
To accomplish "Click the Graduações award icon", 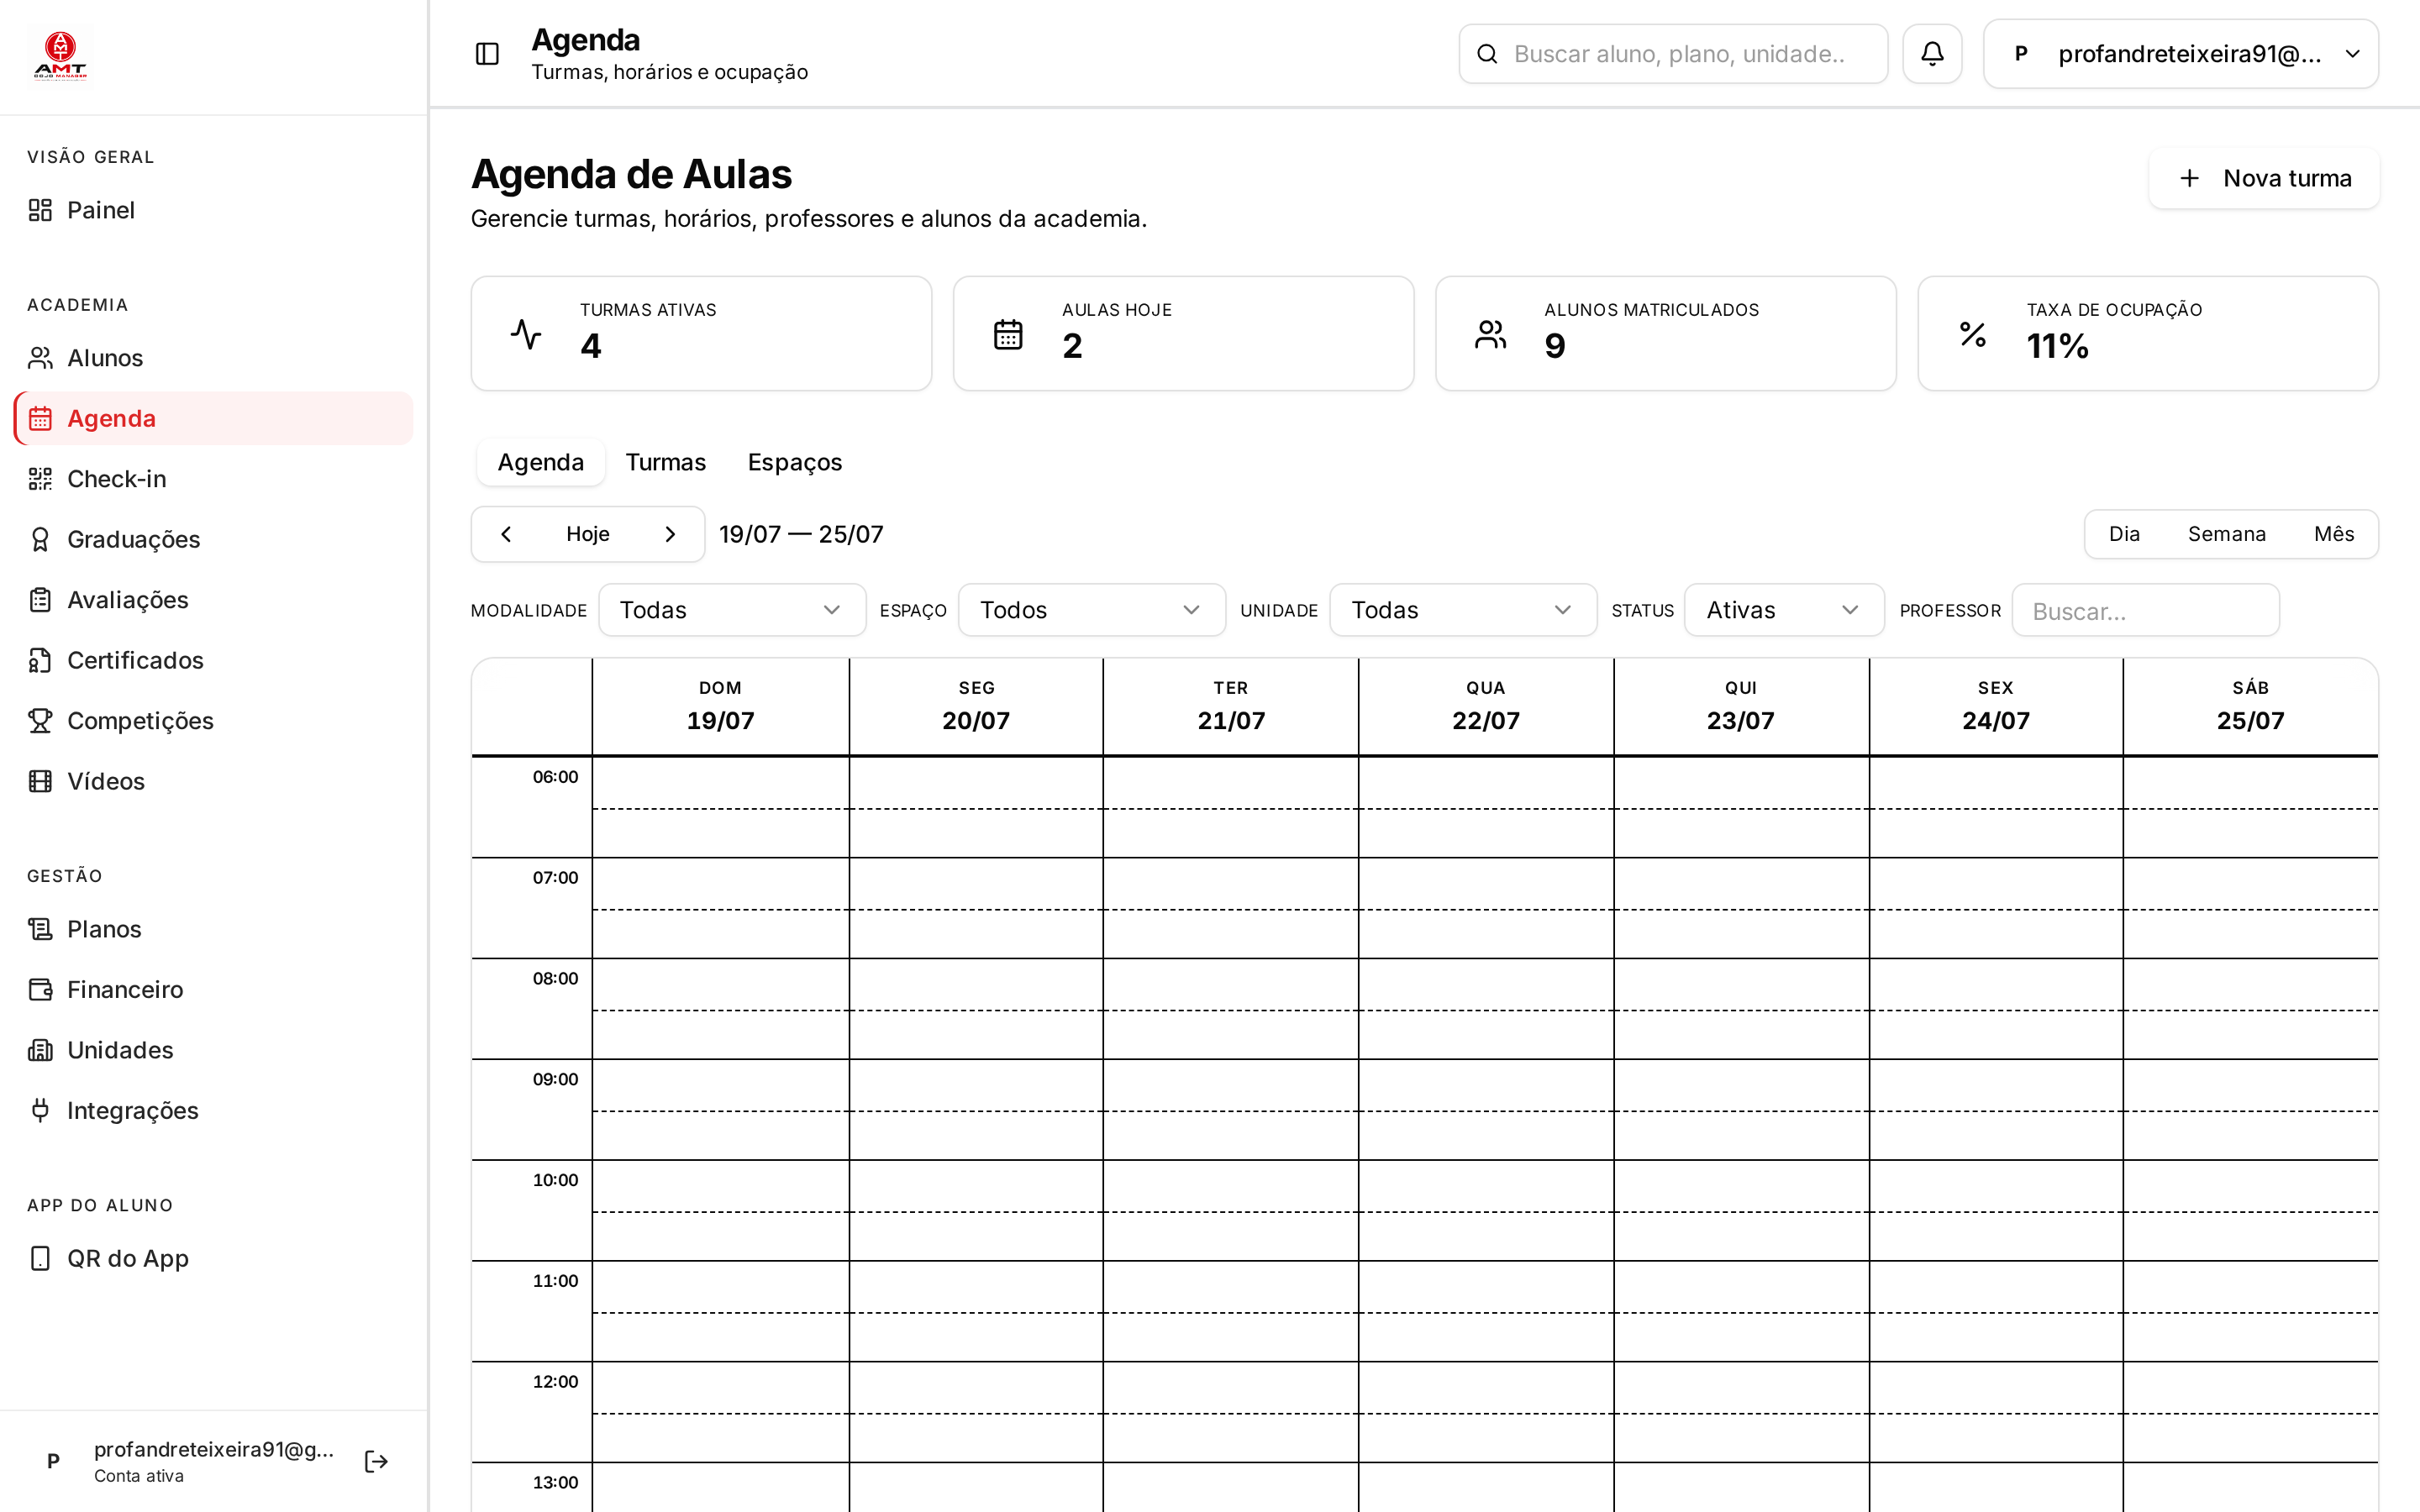I will click(x=40, y=539).
